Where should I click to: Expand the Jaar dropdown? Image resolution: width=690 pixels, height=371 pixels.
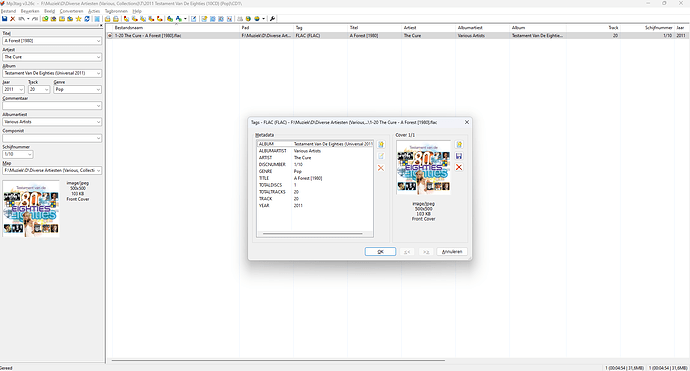point(21,90)
